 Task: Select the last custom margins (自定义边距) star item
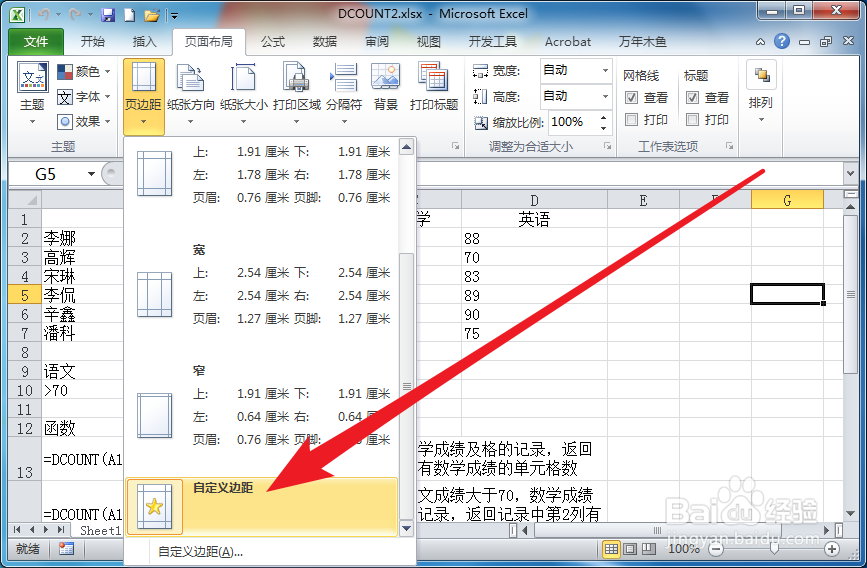(x=262, y=507)
